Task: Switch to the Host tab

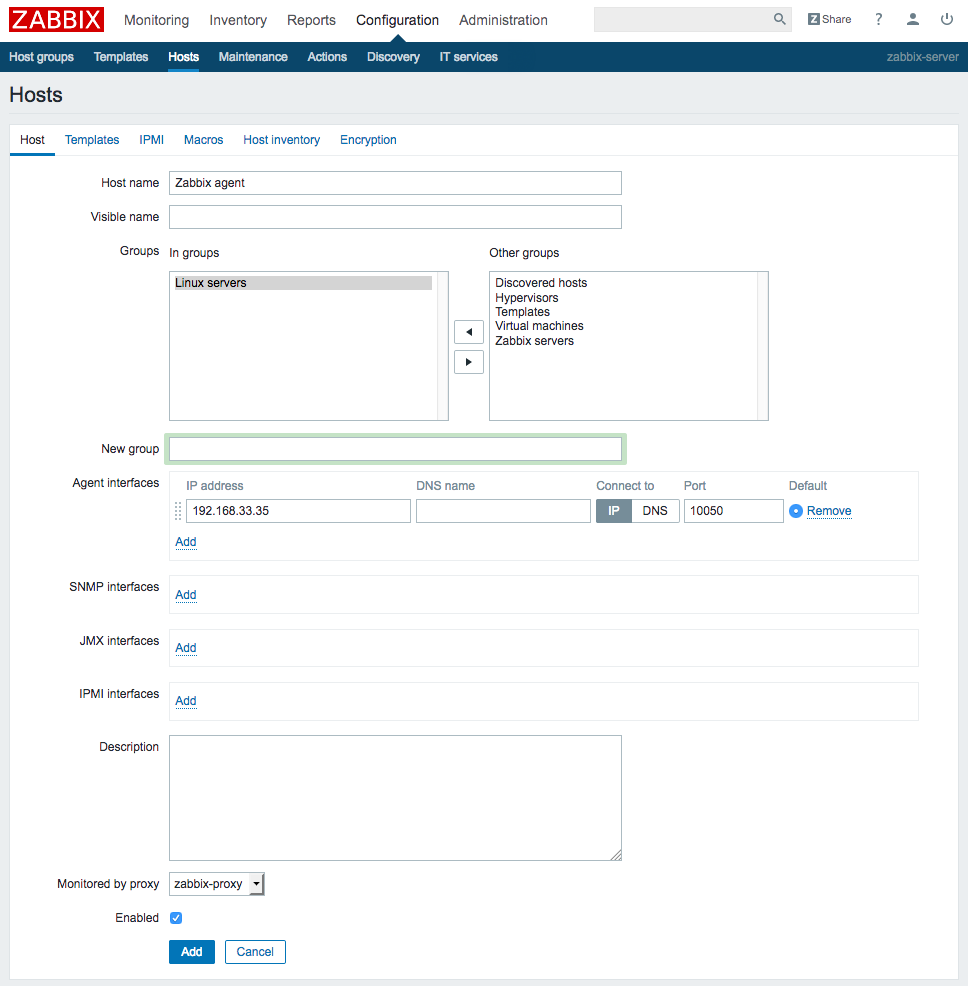Action: click(32, 140)
